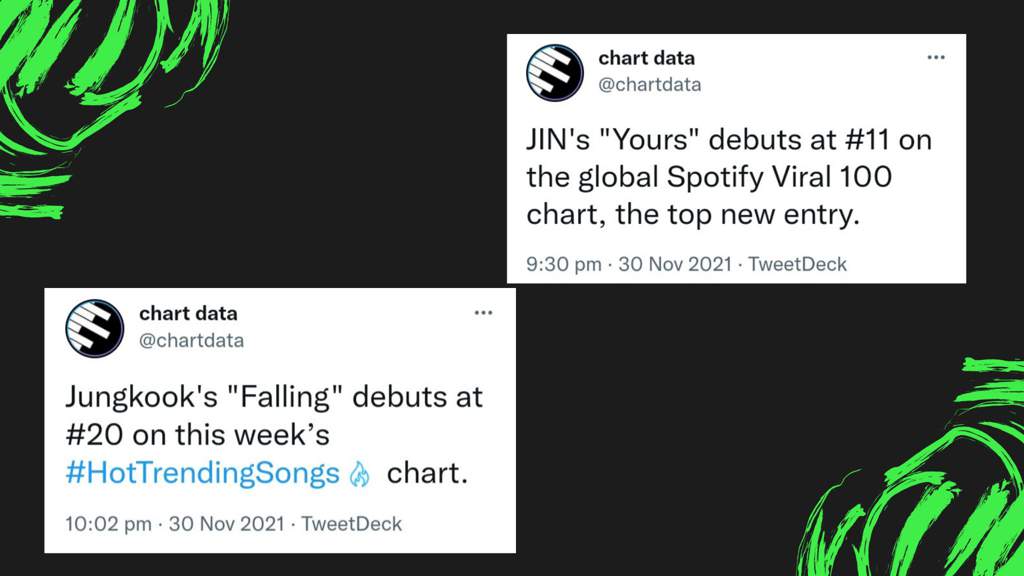Open TweetDeck source label on Jungkook tweet
This screenshot has height=576, width=1024.
click(351, 524)
